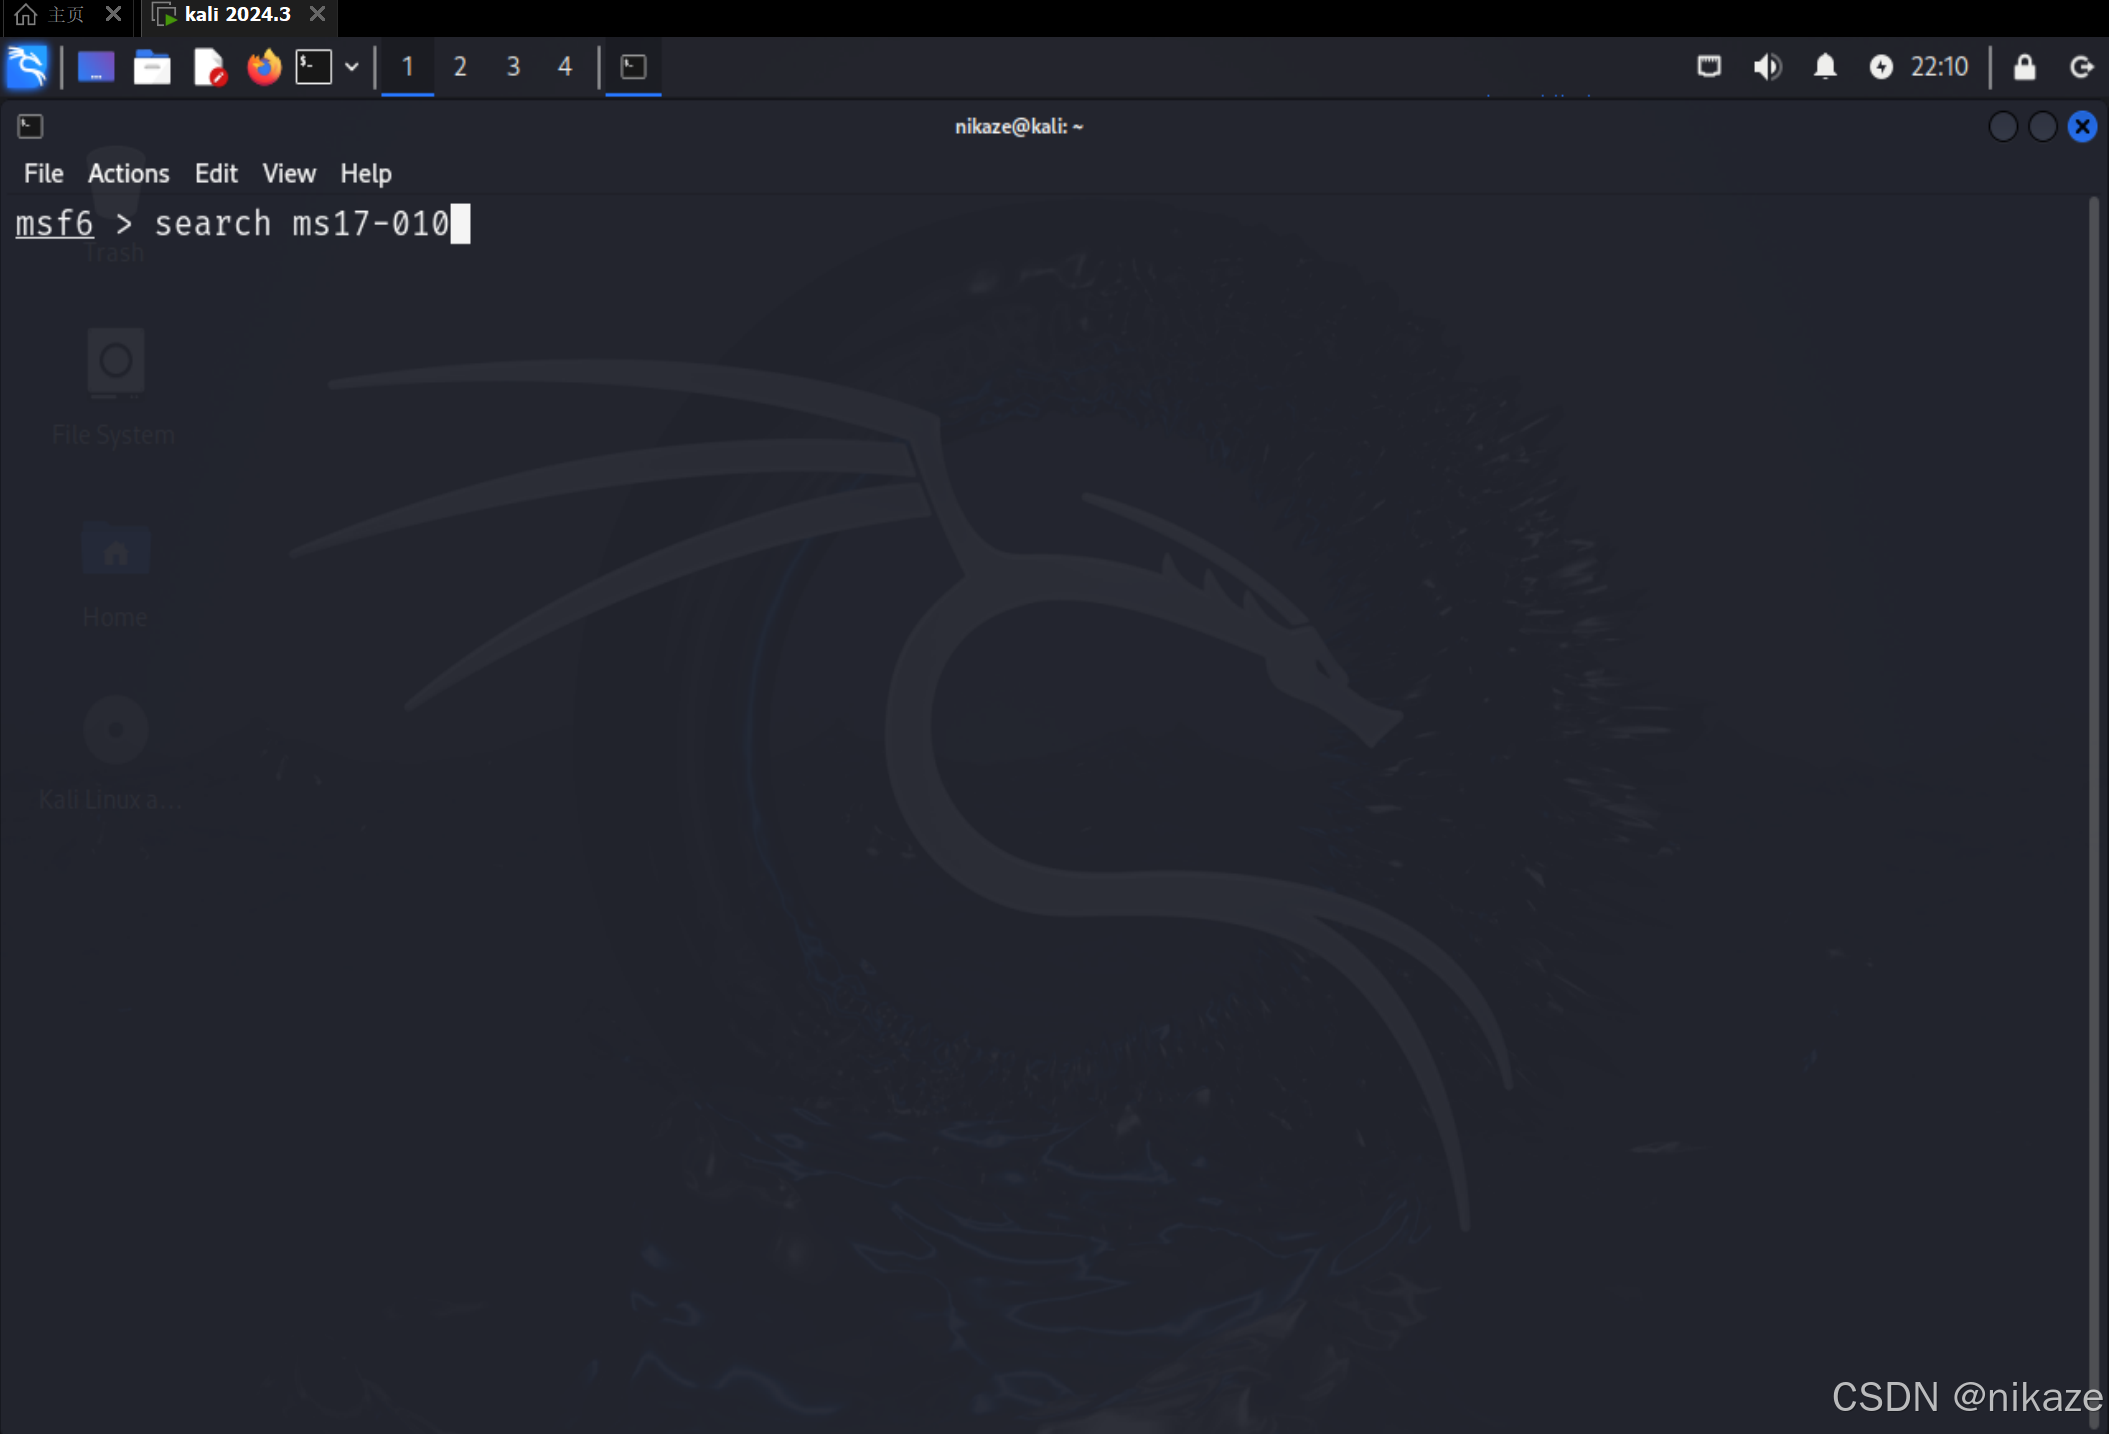The height and width of the screenshot is (1434, 2109).
Task: Open the network connection tray icon
Action: [x=1709, y=67]
